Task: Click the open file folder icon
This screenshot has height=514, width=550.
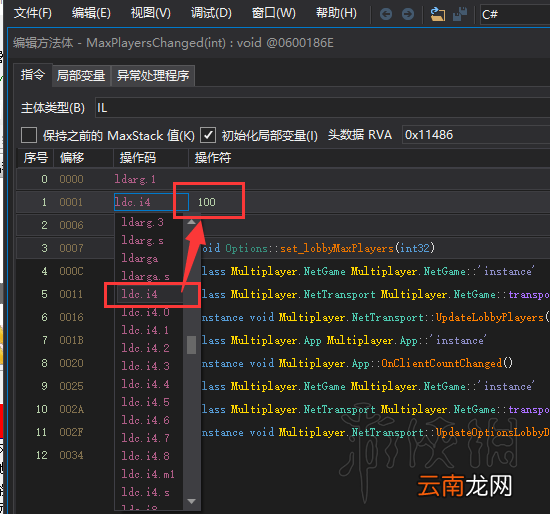Action: [x=437, y=14]
